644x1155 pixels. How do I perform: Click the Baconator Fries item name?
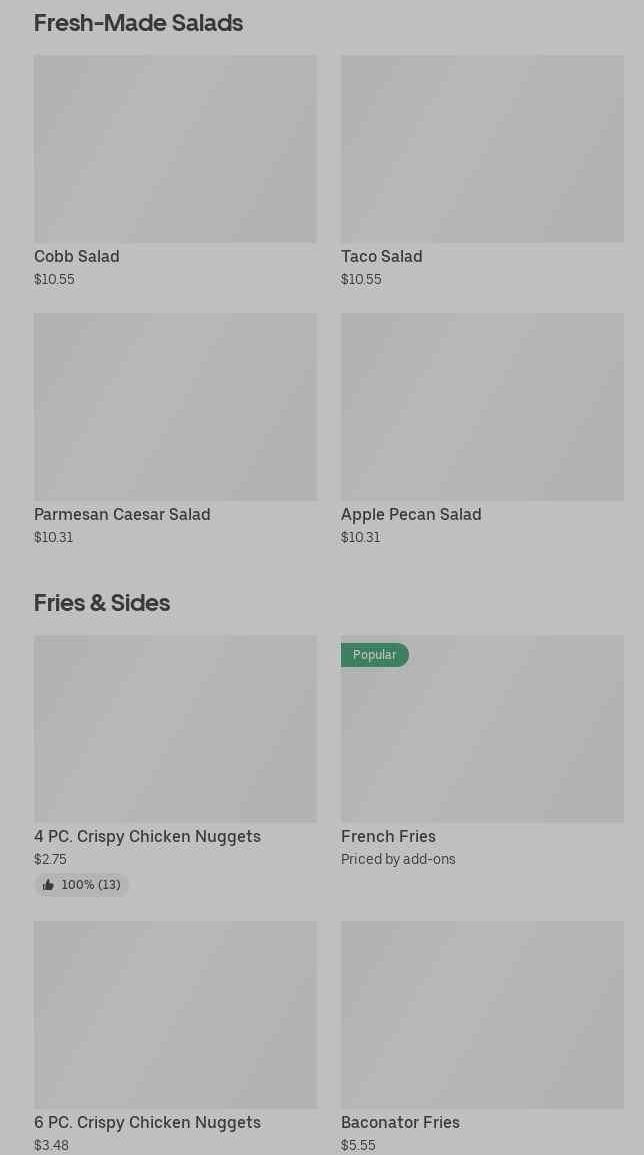400,1122
